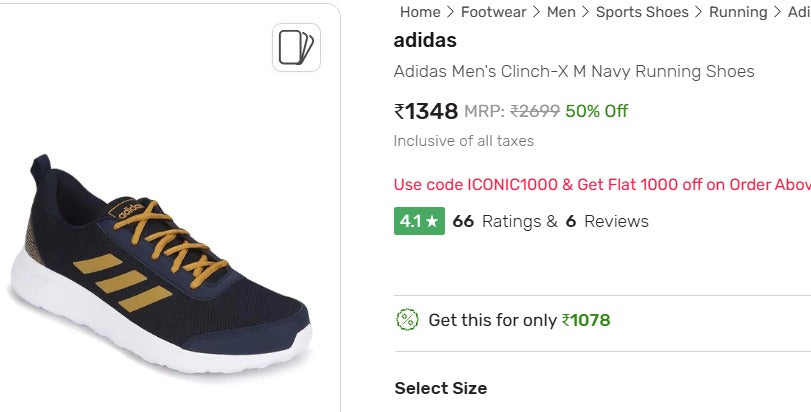Click the ₹1348 selling price
Viewport: 811px width, 412px height.
(x=426, y=111)
